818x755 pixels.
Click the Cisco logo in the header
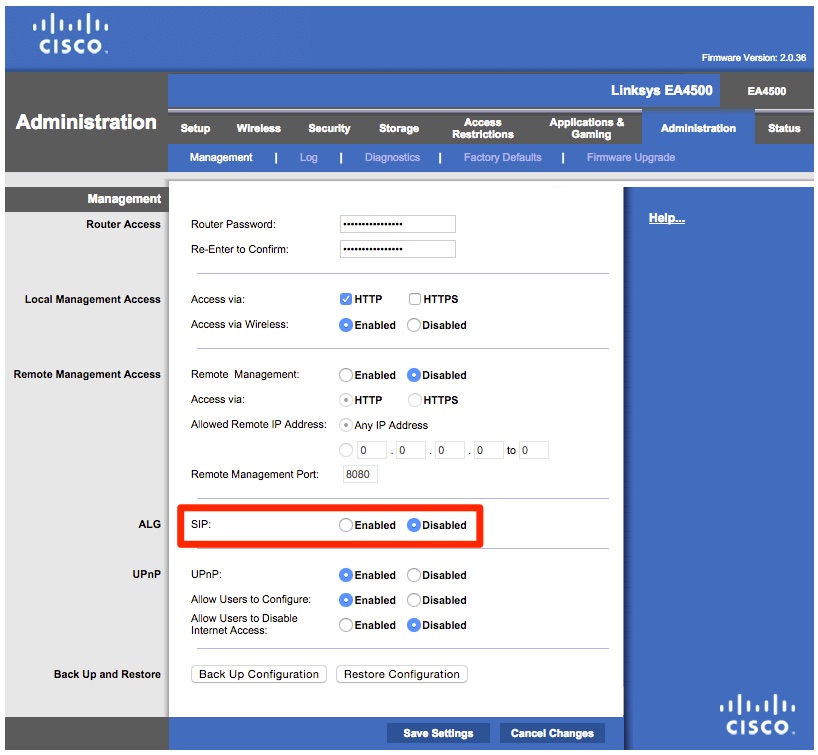[70, 34]
